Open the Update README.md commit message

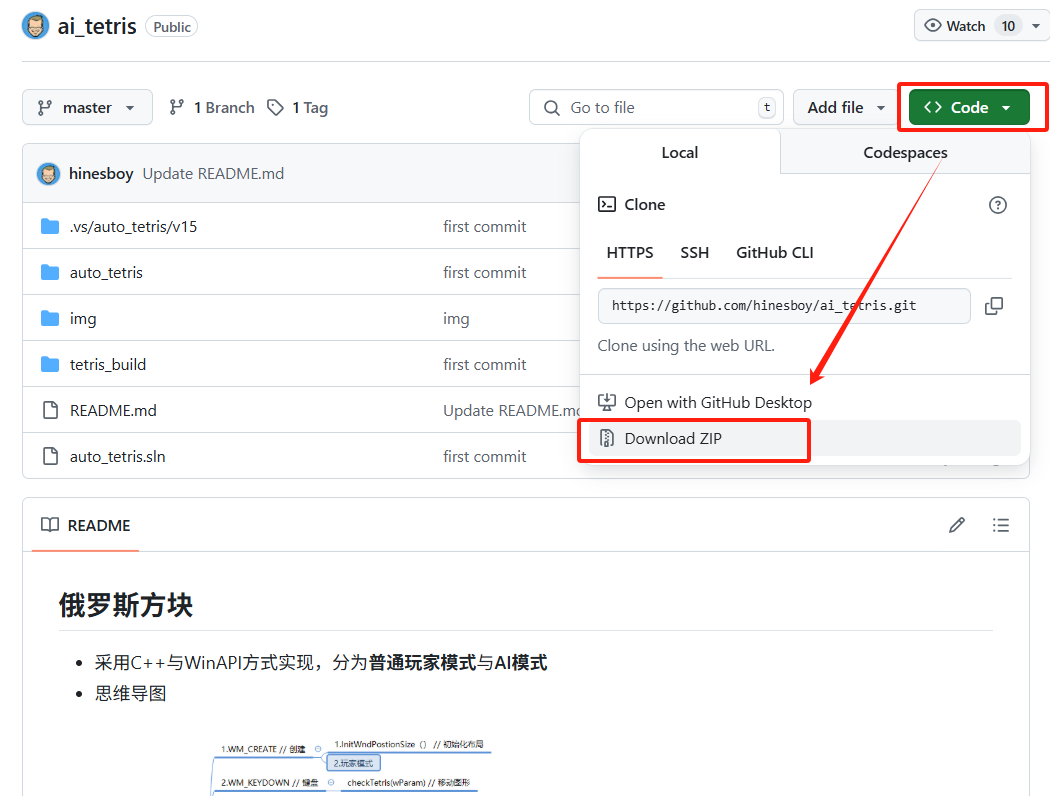click(x=213, y=174)
